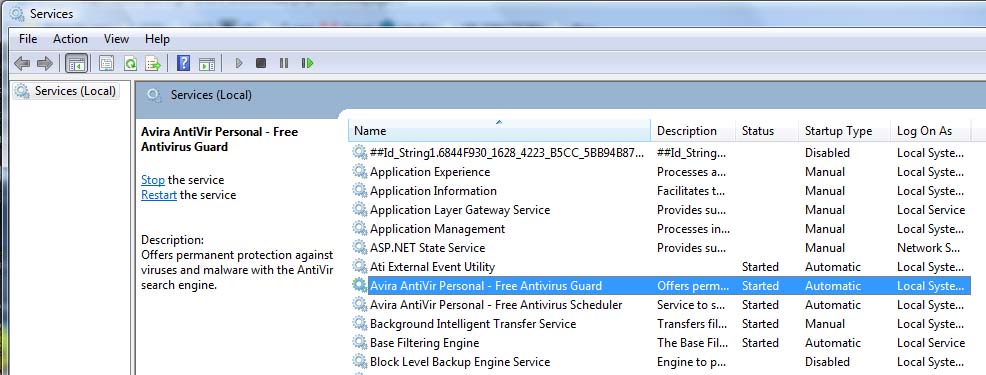Select Background Intelligent Transfer Service name
The image size is (986, 375).
473,323
